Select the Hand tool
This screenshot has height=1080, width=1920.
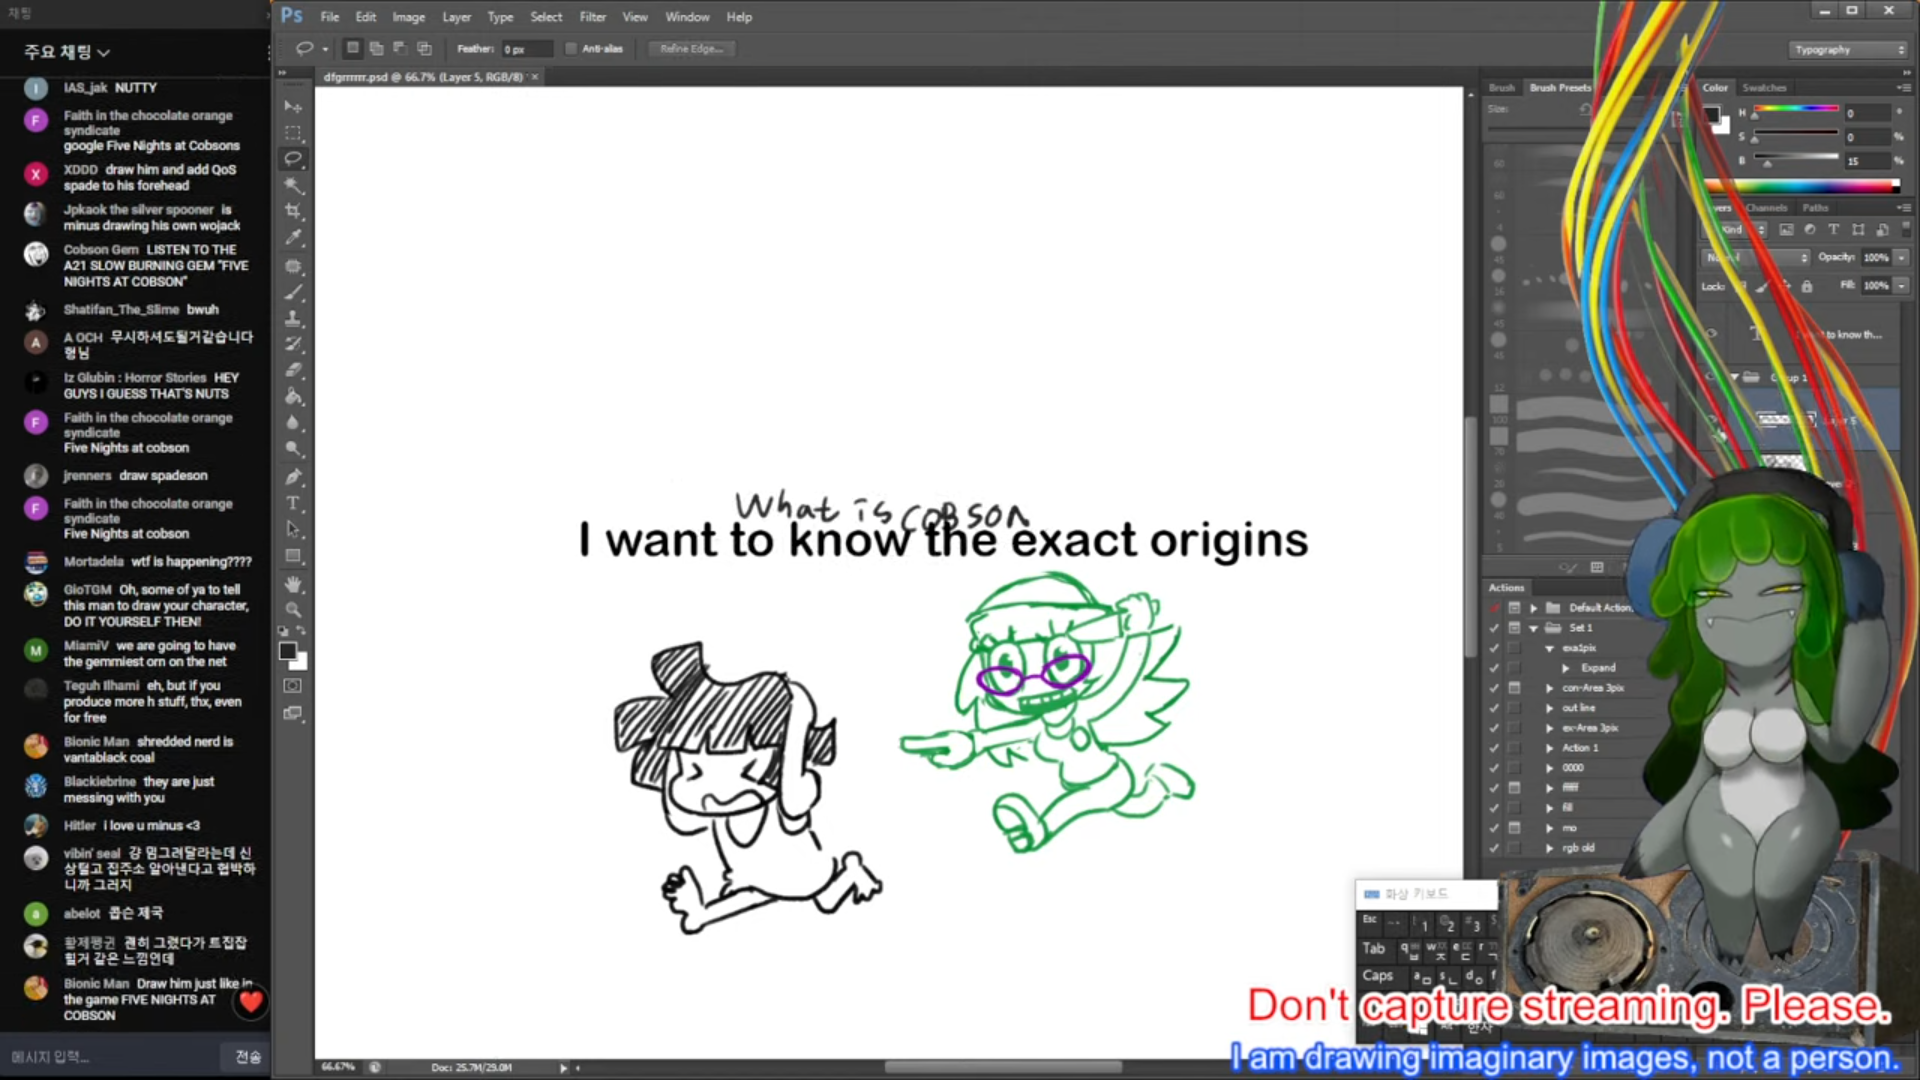coord(293,584)
